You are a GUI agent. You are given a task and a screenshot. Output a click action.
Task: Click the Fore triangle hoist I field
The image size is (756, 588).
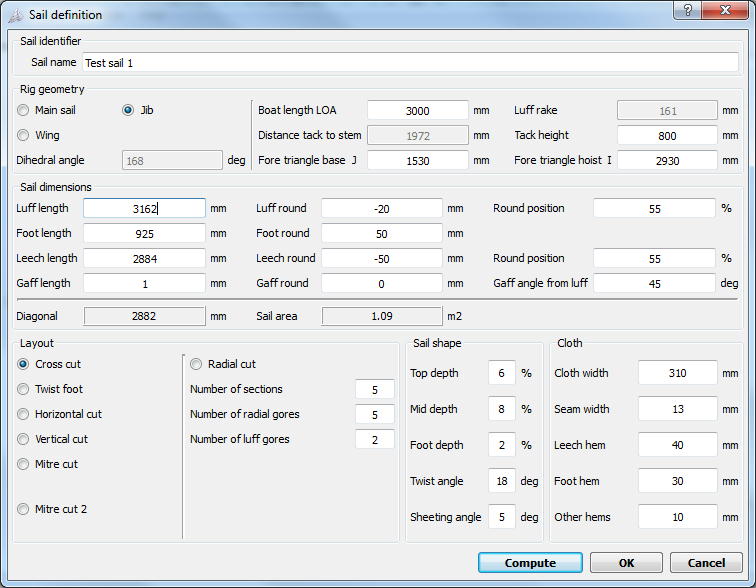(x=667, y=160)
